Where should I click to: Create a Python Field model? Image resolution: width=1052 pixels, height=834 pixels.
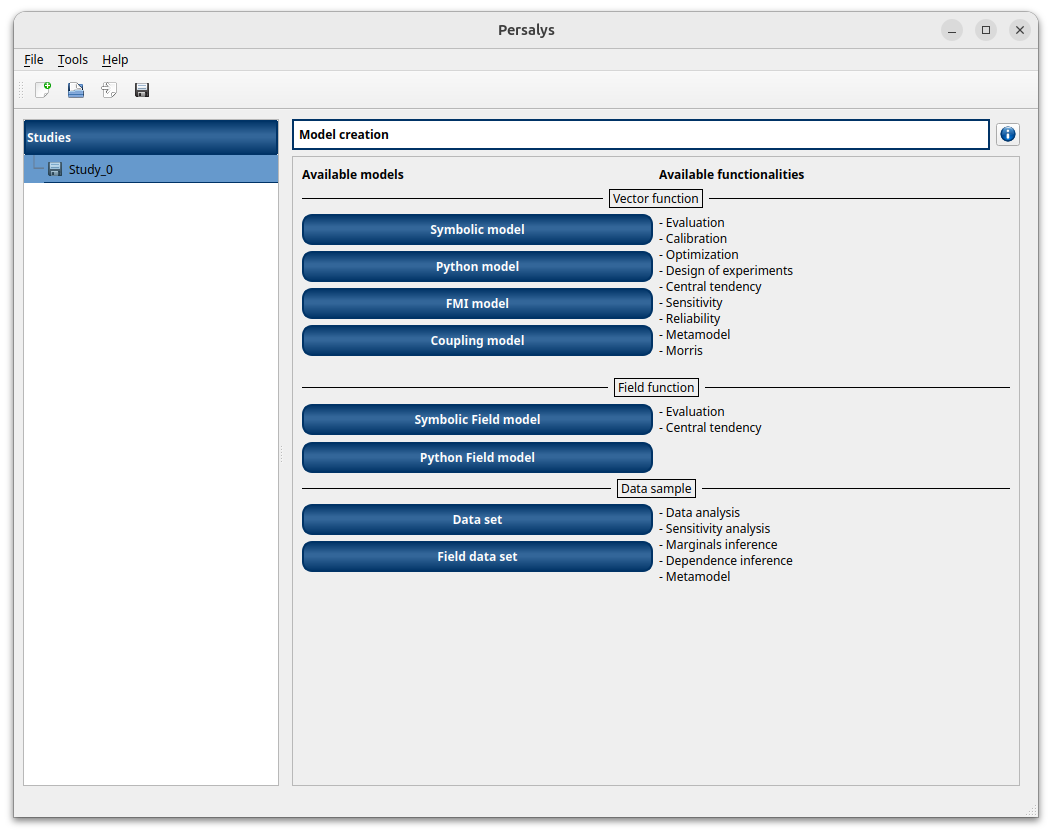(477, 458)
